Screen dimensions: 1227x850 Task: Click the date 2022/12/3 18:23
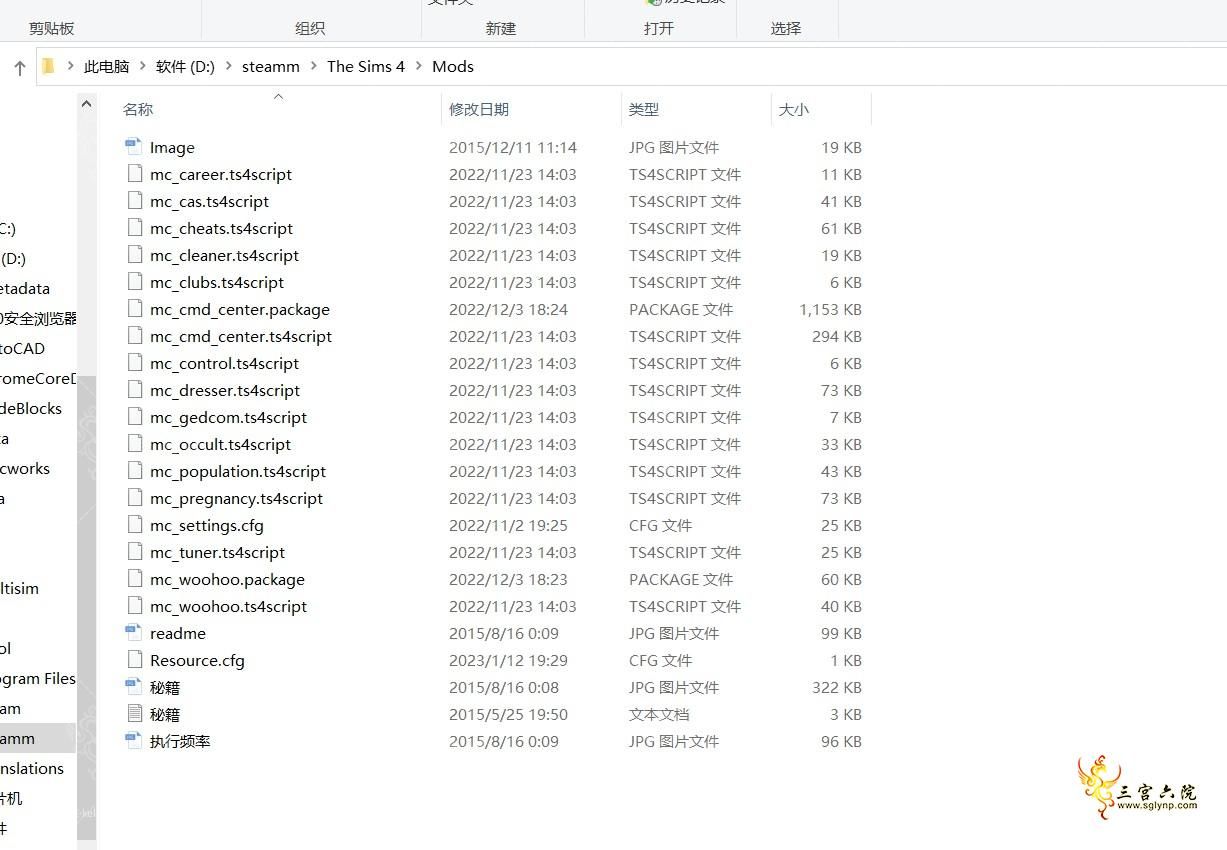click(x=508, y=579)
